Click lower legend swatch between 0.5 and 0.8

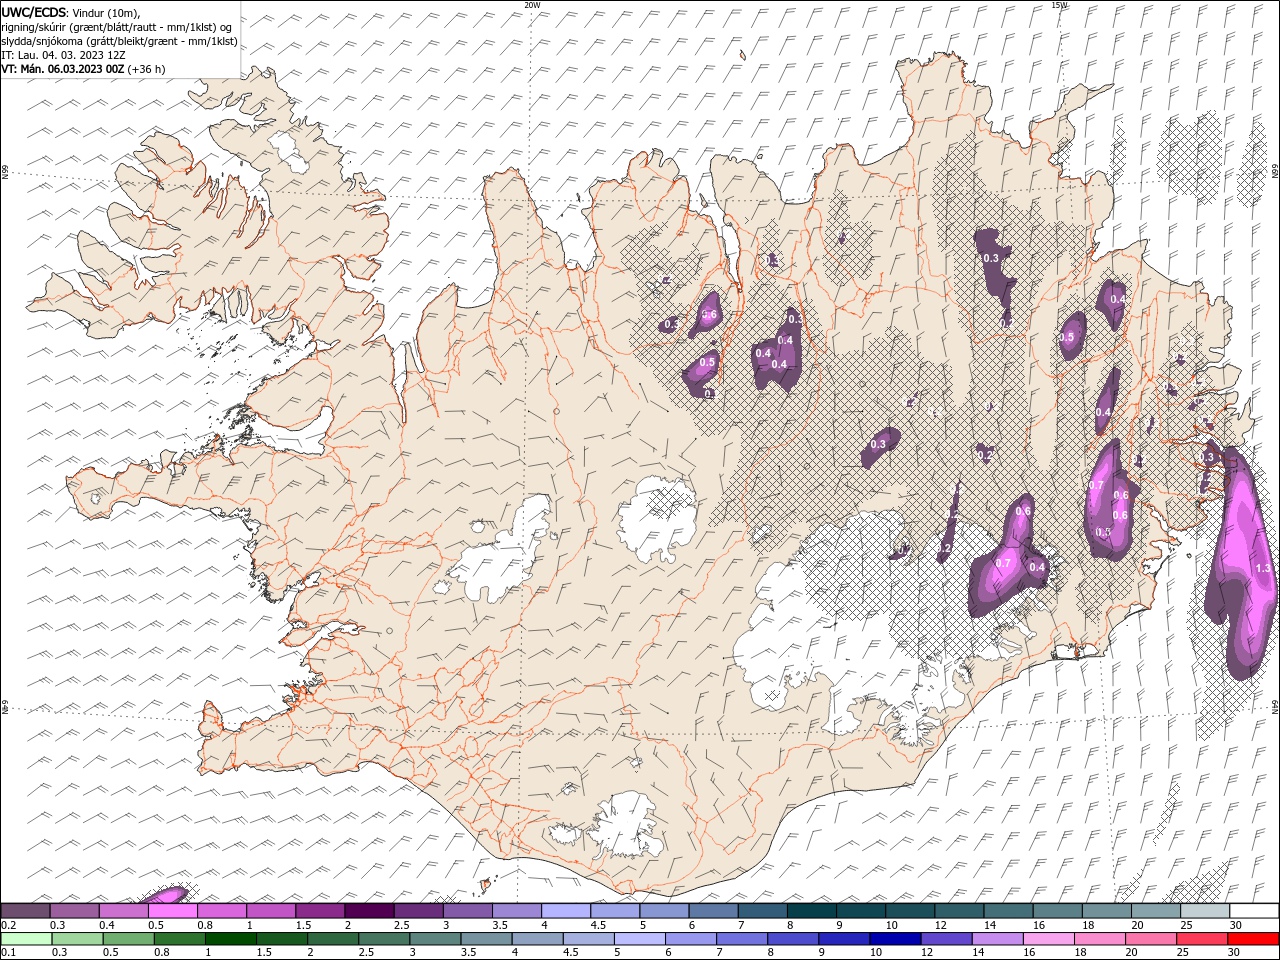click(128, 939)
